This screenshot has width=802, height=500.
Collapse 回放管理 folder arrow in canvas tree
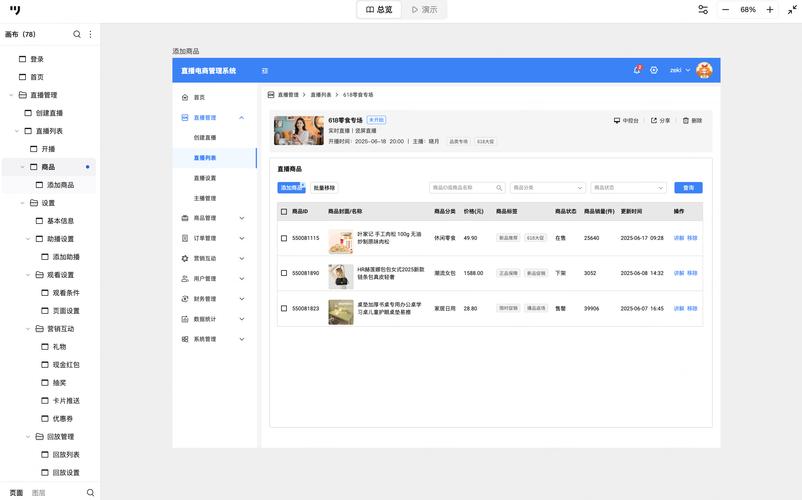pos(28,437)
